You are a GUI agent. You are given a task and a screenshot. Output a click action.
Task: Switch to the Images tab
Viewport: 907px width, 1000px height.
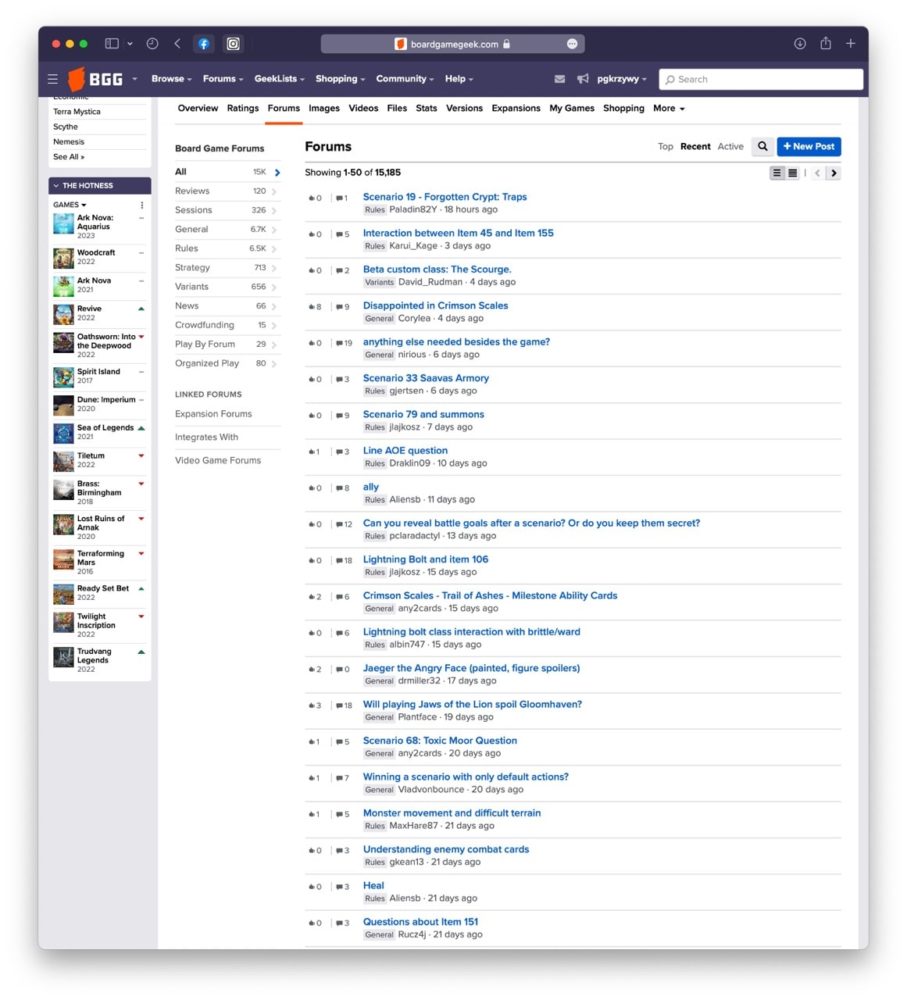[324, 108]
